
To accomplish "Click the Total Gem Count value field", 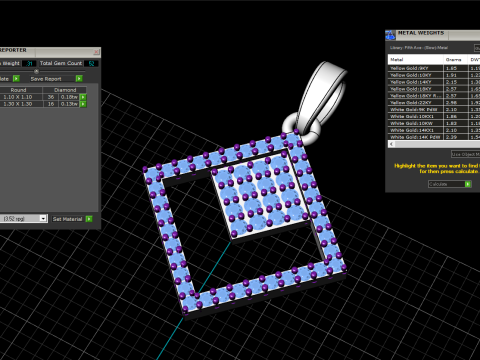I will click(x=91, y=63).
